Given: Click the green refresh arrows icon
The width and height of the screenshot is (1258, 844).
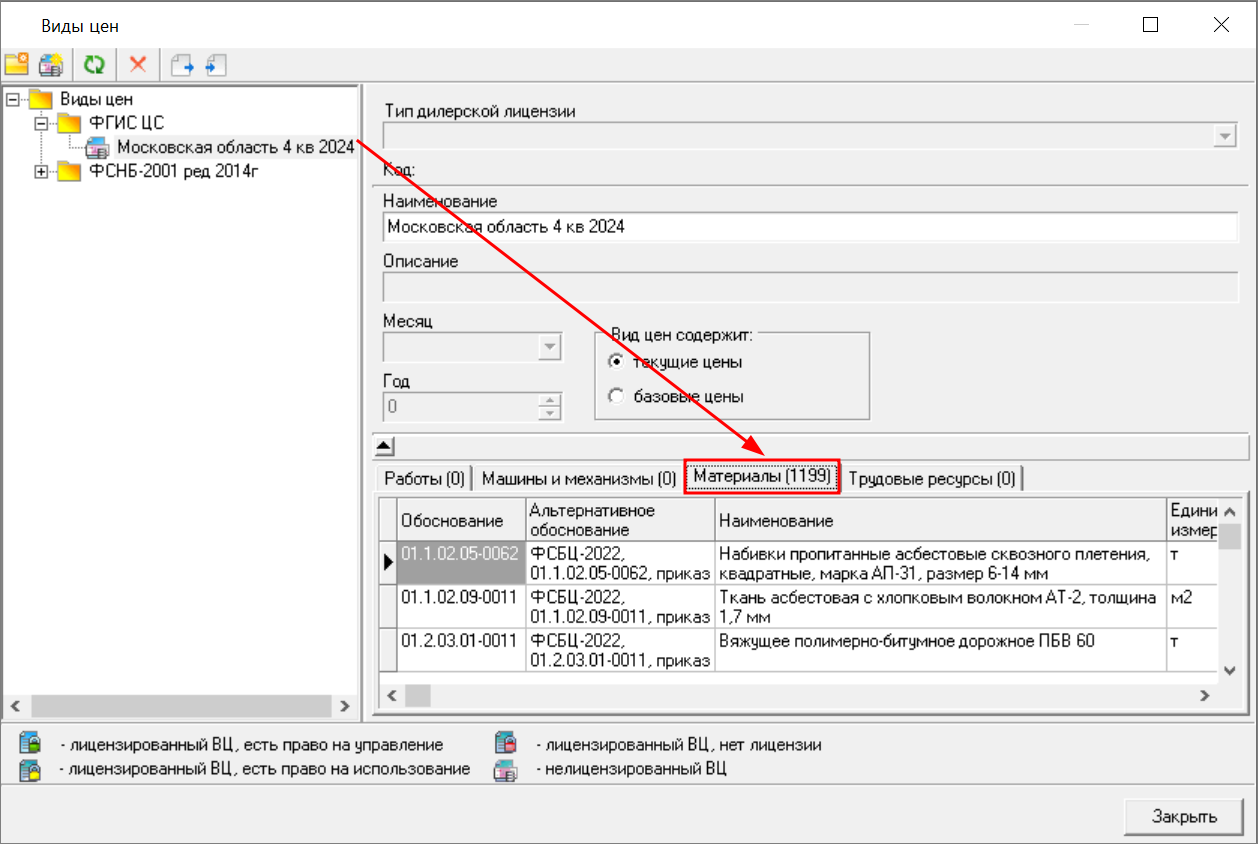Looking at the screenshot, I should tap(94, 65).
